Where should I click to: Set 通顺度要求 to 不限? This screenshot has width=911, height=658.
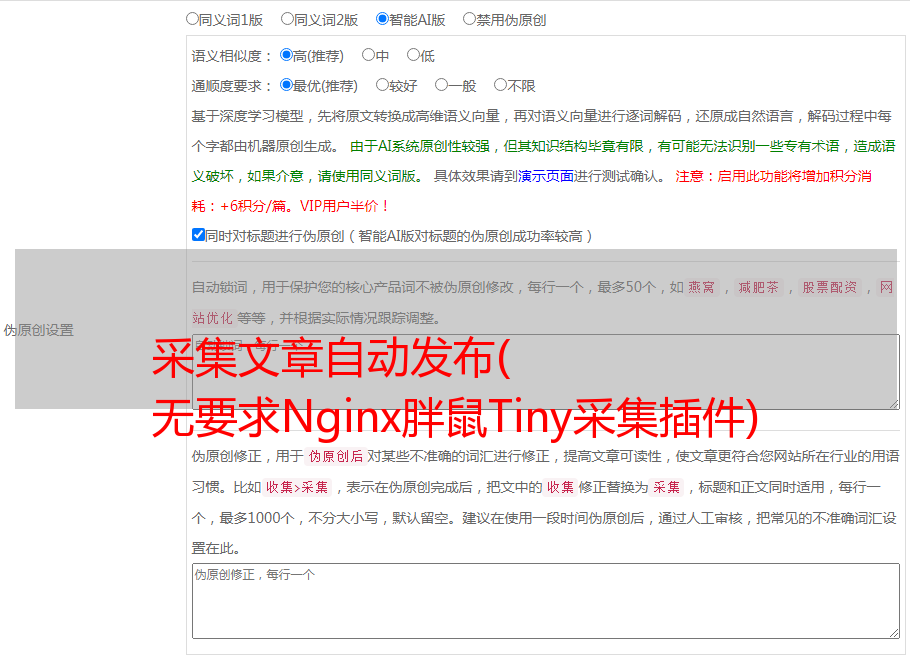(500, 85)
